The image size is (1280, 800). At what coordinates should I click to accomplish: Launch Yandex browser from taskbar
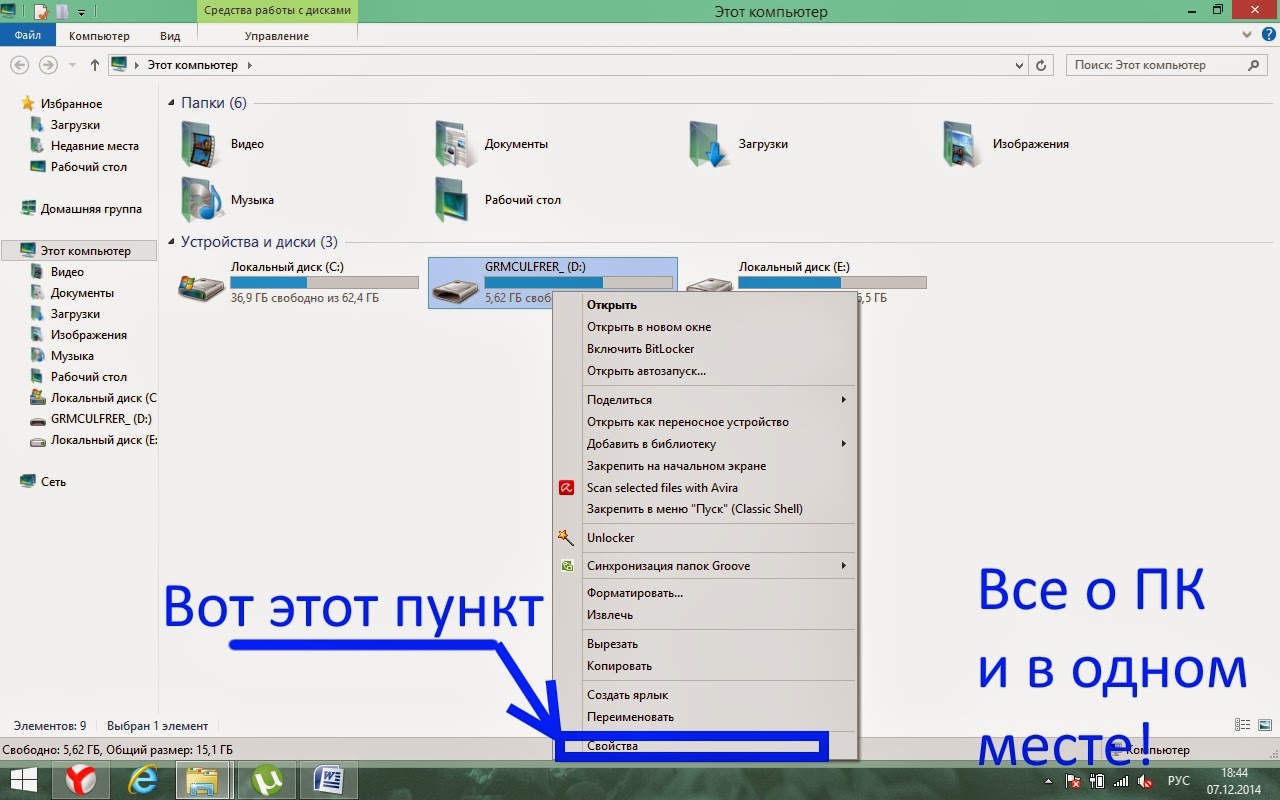click(81, 780)
